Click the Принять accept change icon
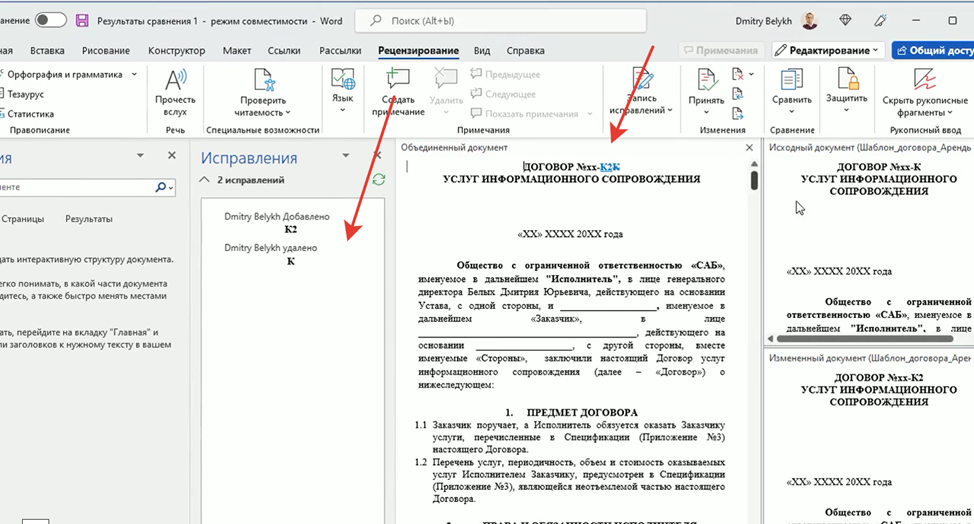This screenshot has height=524, width=974. coord(706,80)
